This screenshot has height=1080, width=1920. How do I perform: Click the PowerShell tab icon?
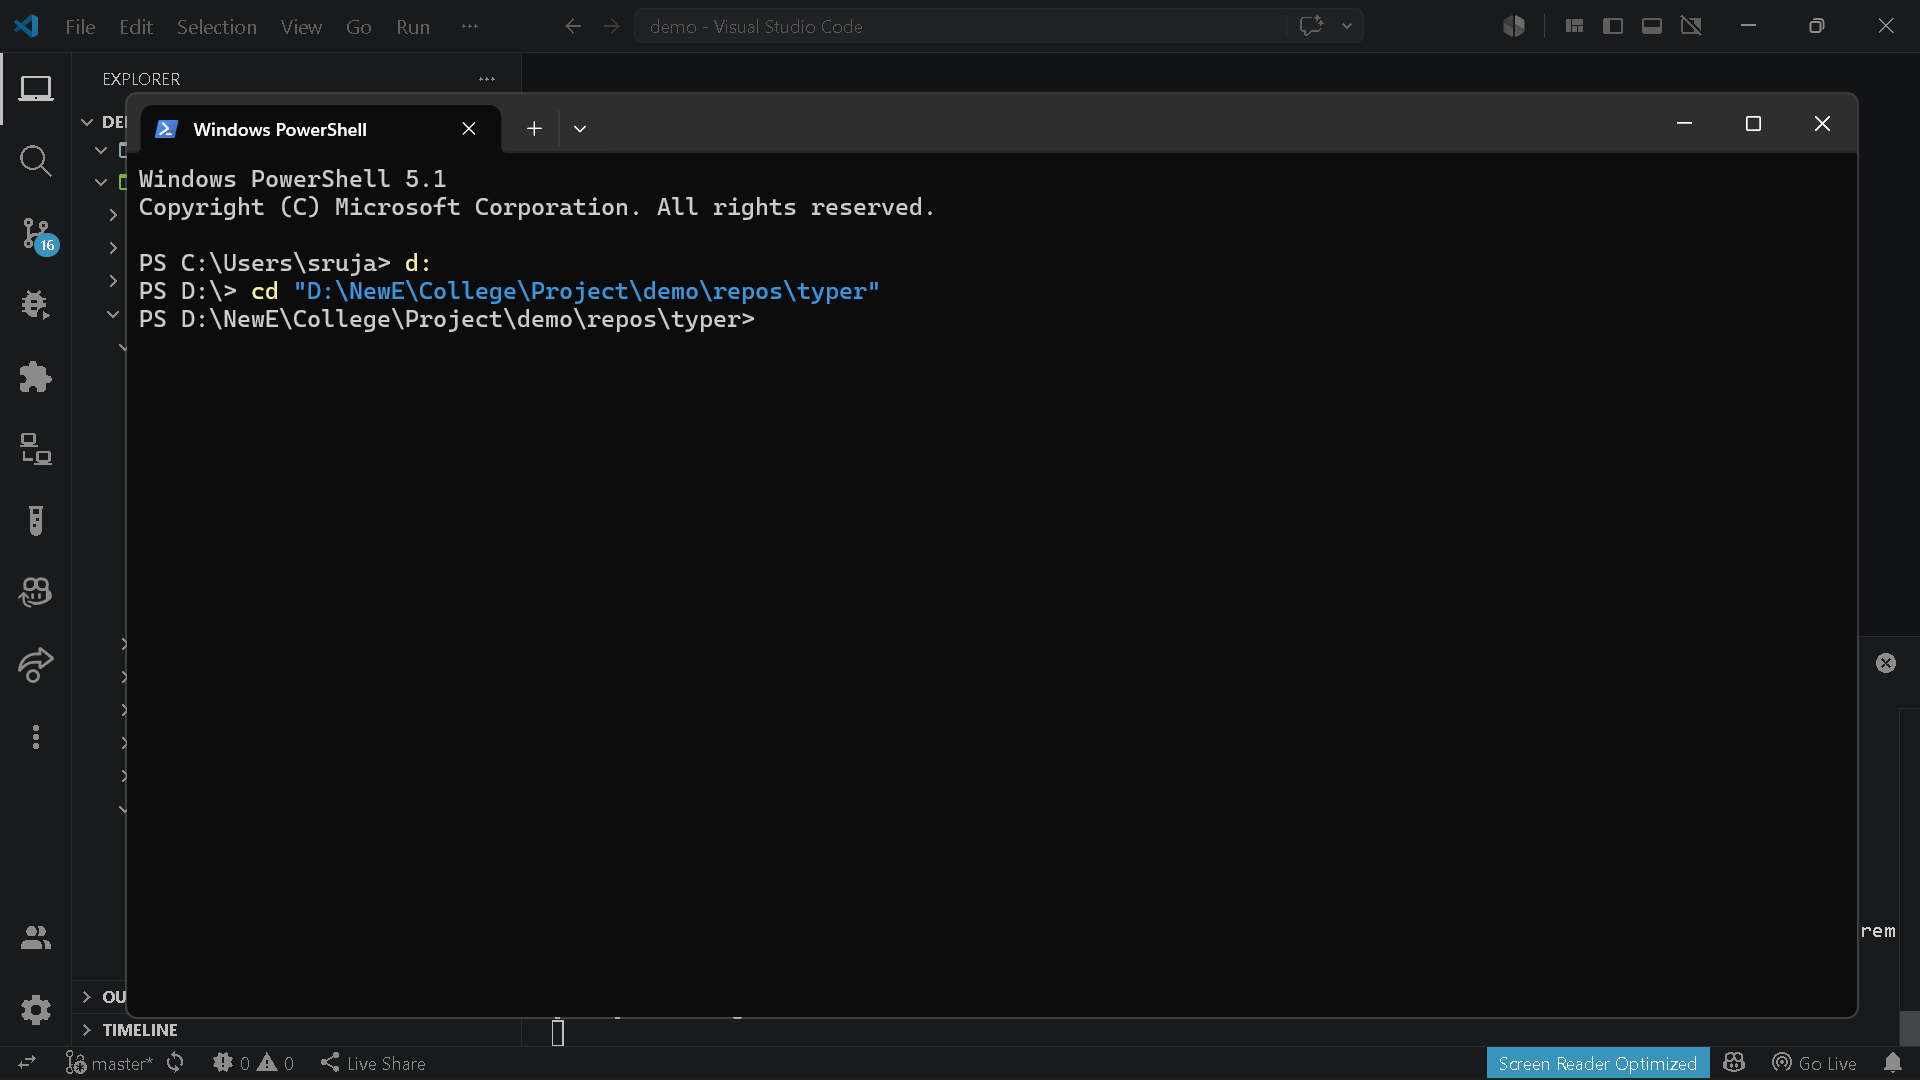point(167,129)
